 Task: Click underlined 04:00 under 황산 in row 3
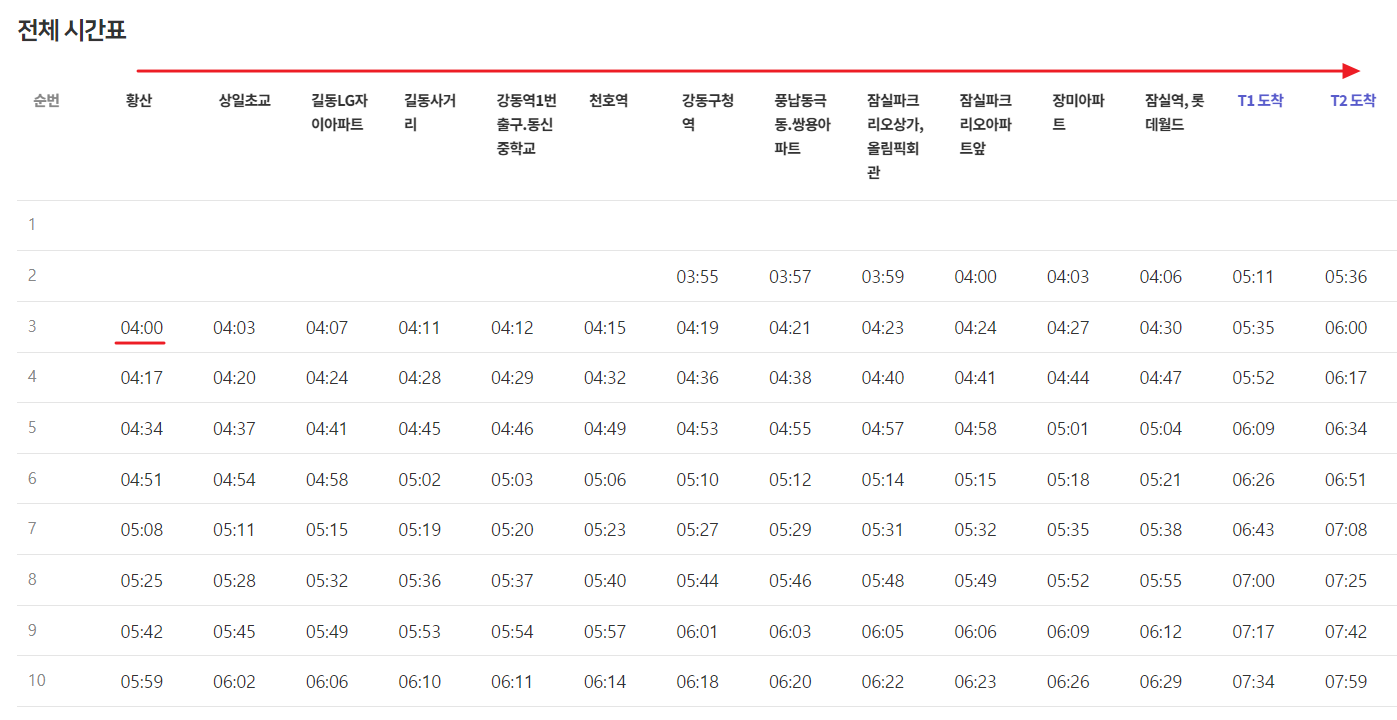tap(141, 328)
